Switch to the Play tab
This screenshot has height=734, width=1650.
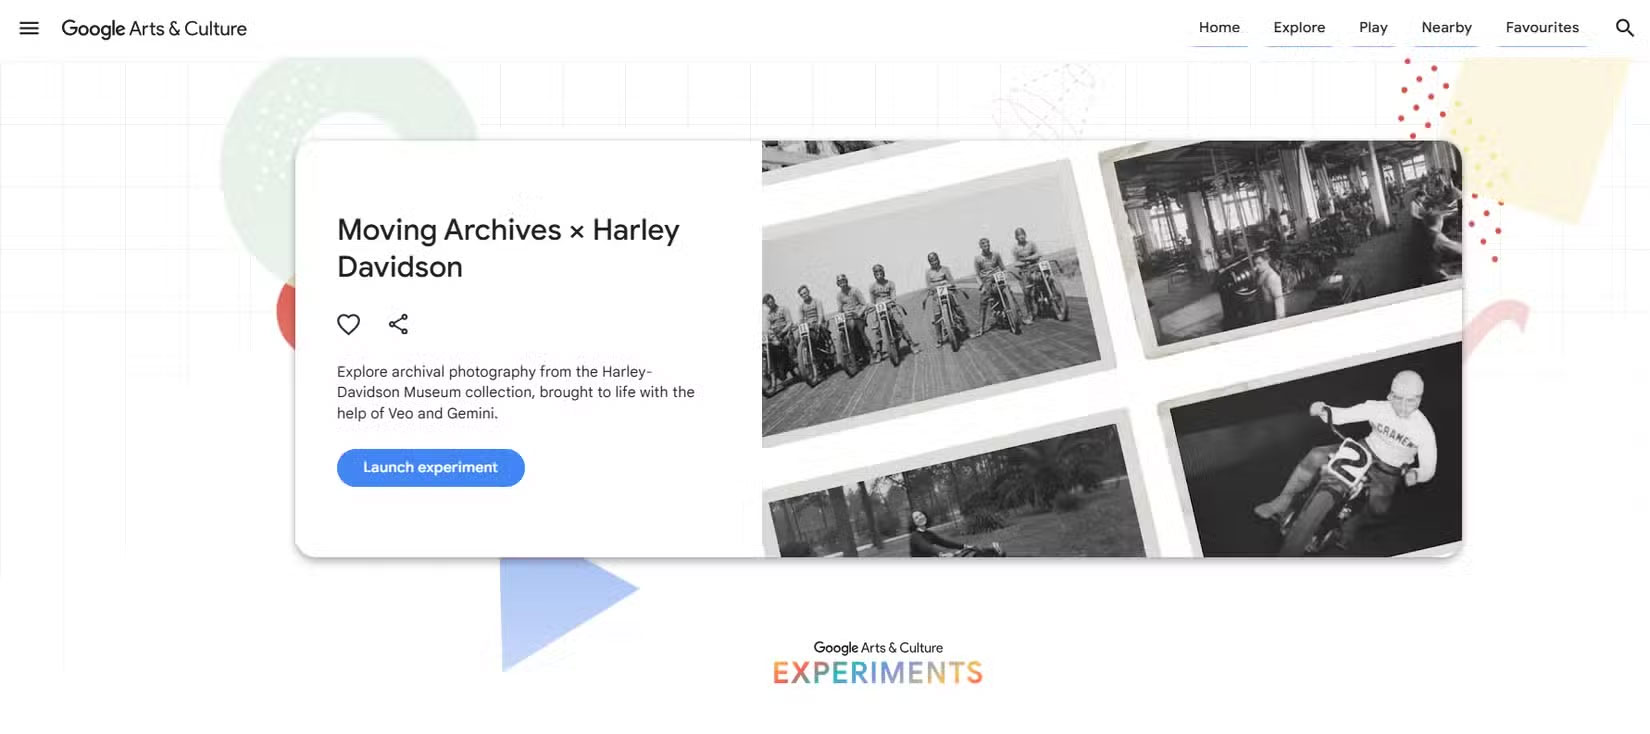(x=1373, y=28)
